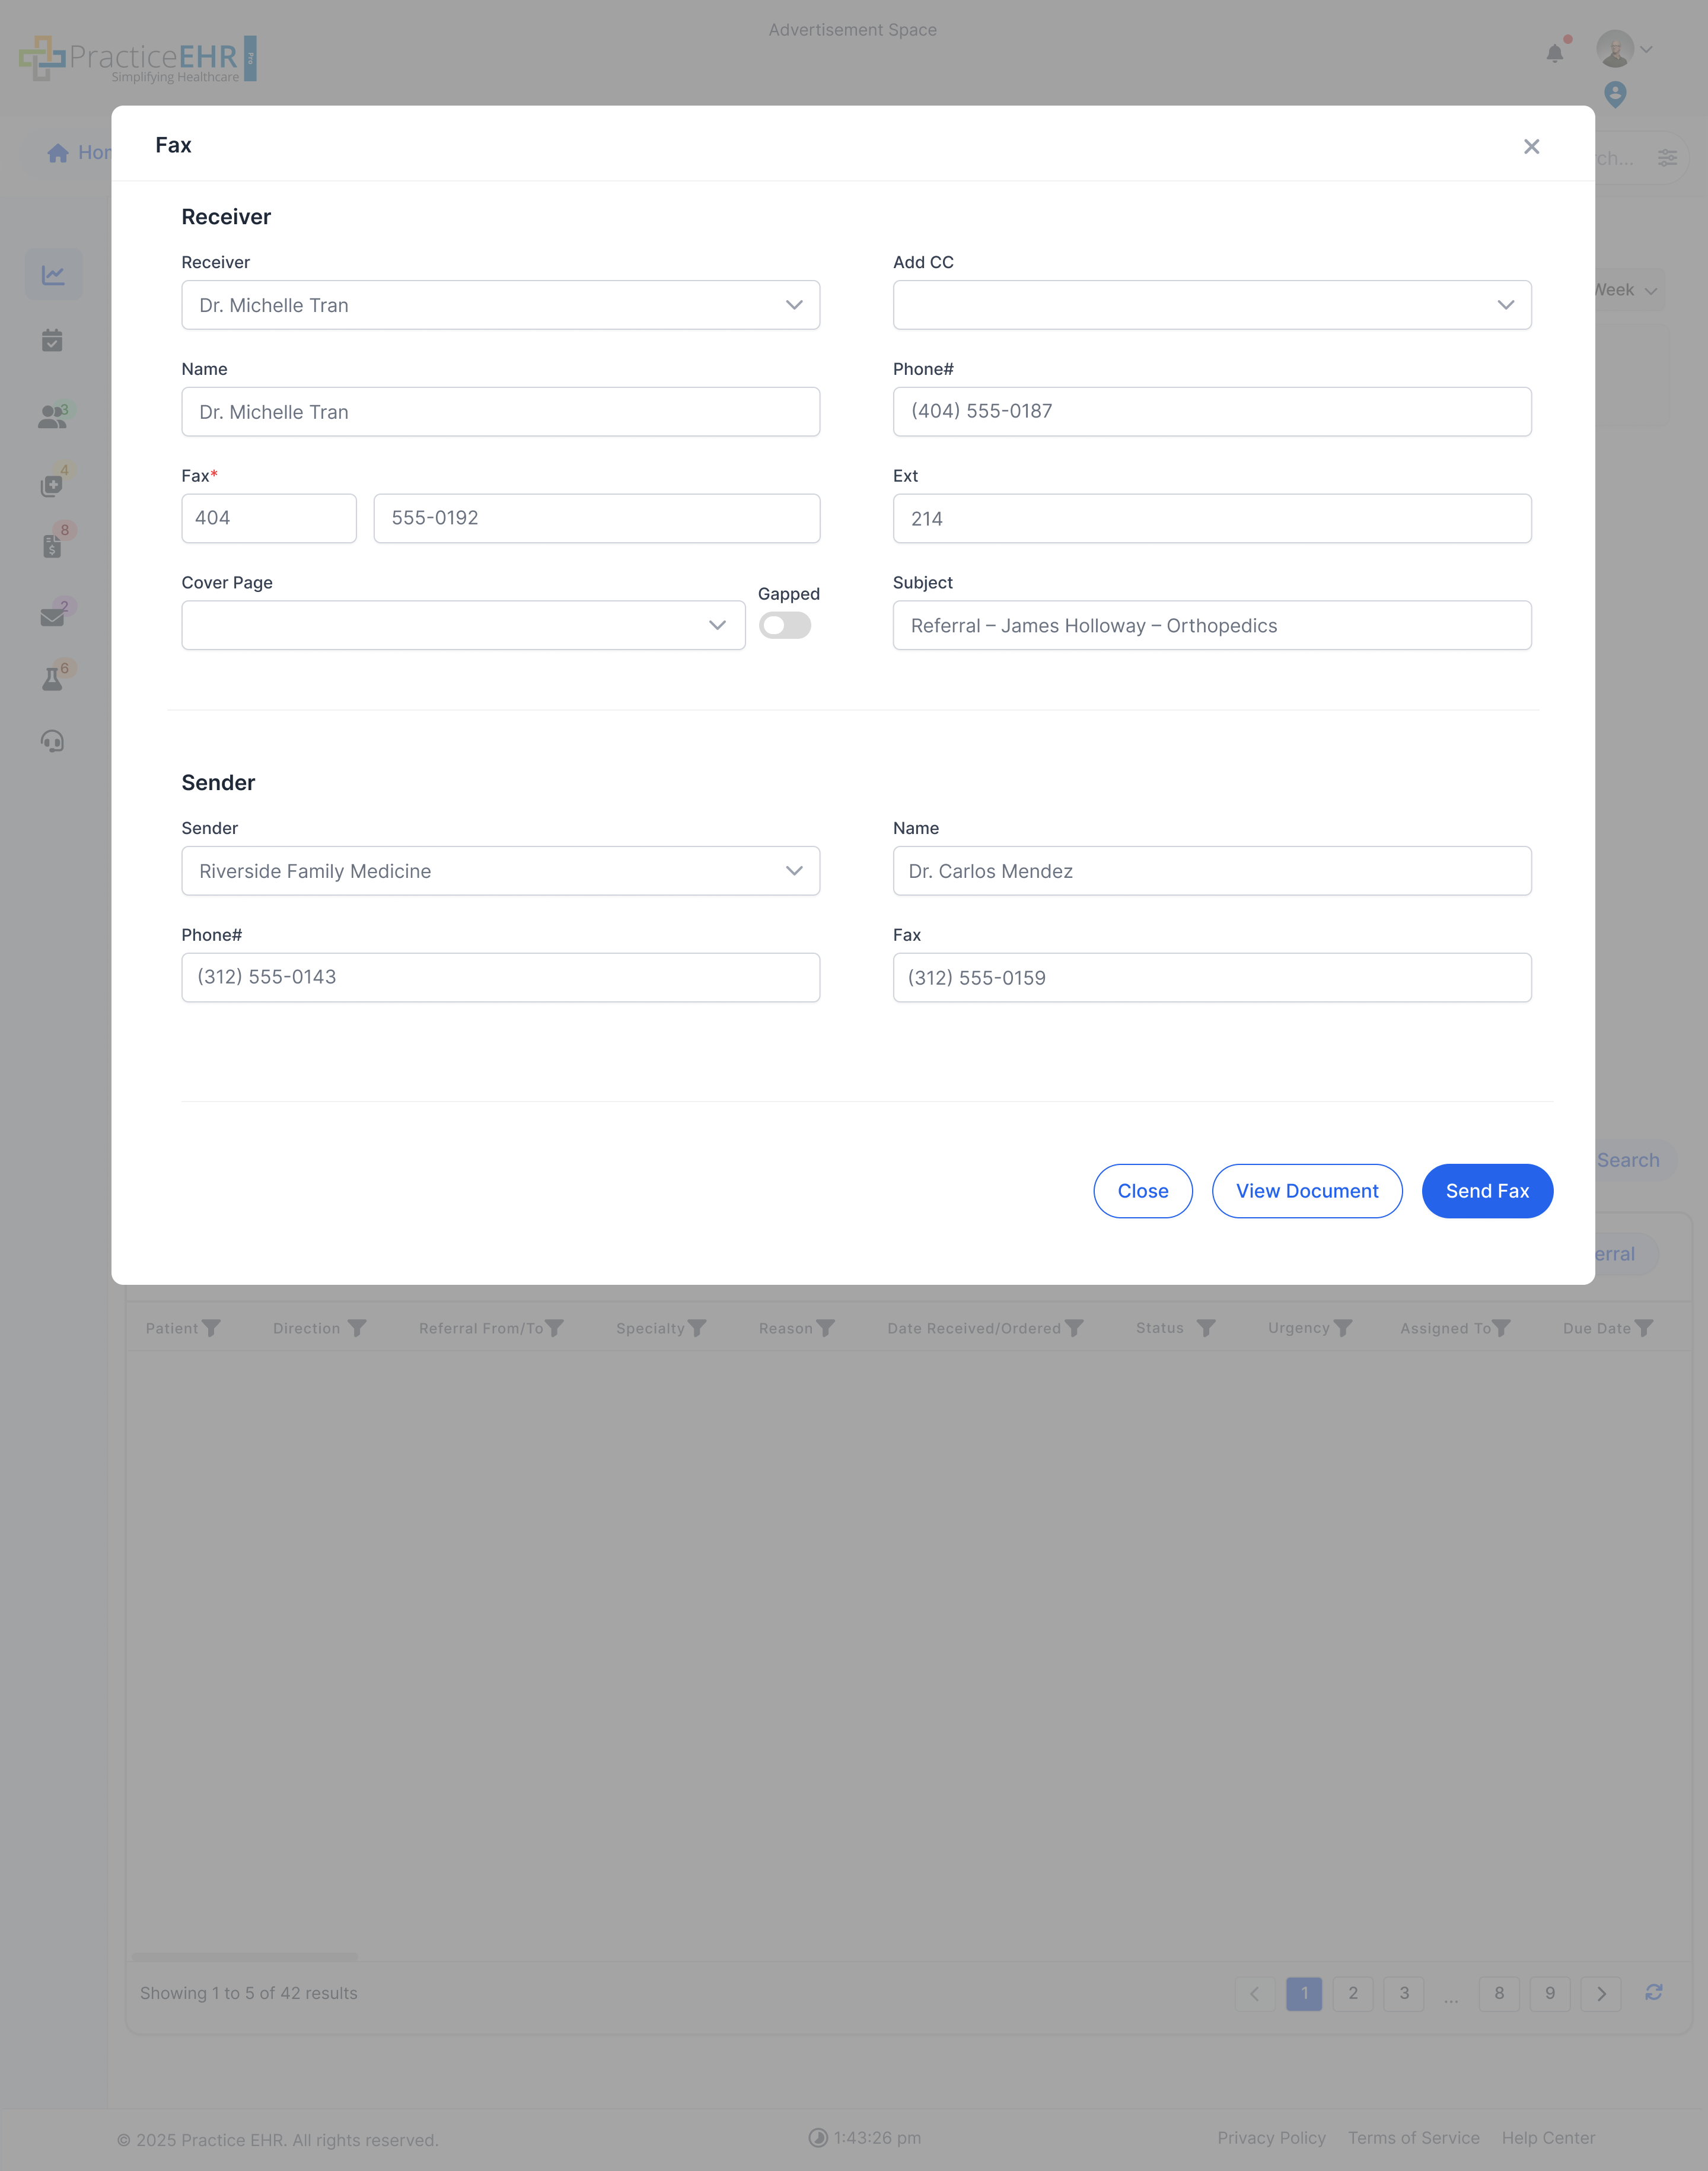Open the lab flask sidebar icon
Image resolution: width=1708 pixels, height=2171 pixels.
point(52,680)
